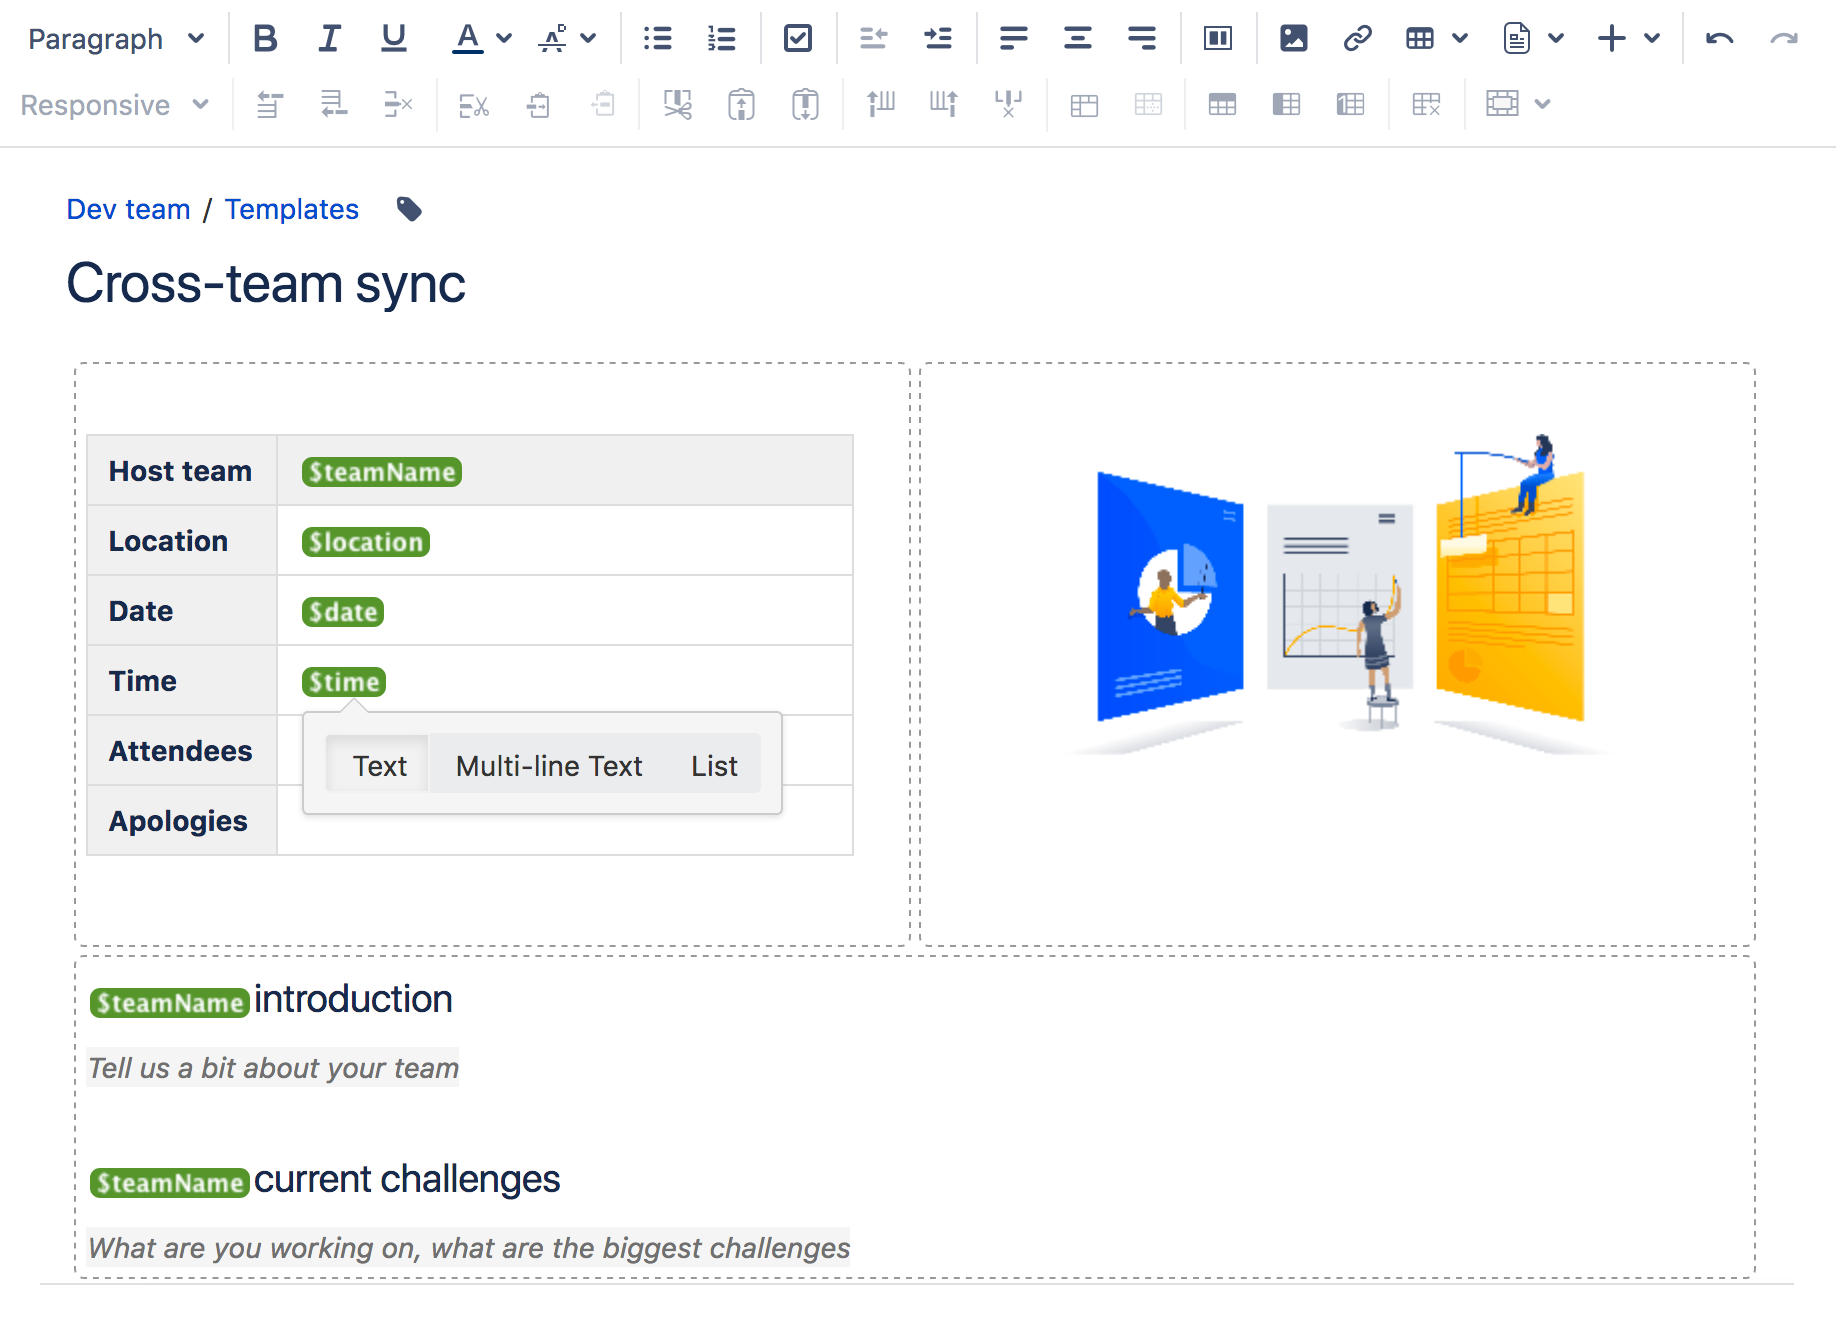1840x1320 pixels.
Task: Open the Templates breadcrumb link
Action: click(x=291, y=209)
